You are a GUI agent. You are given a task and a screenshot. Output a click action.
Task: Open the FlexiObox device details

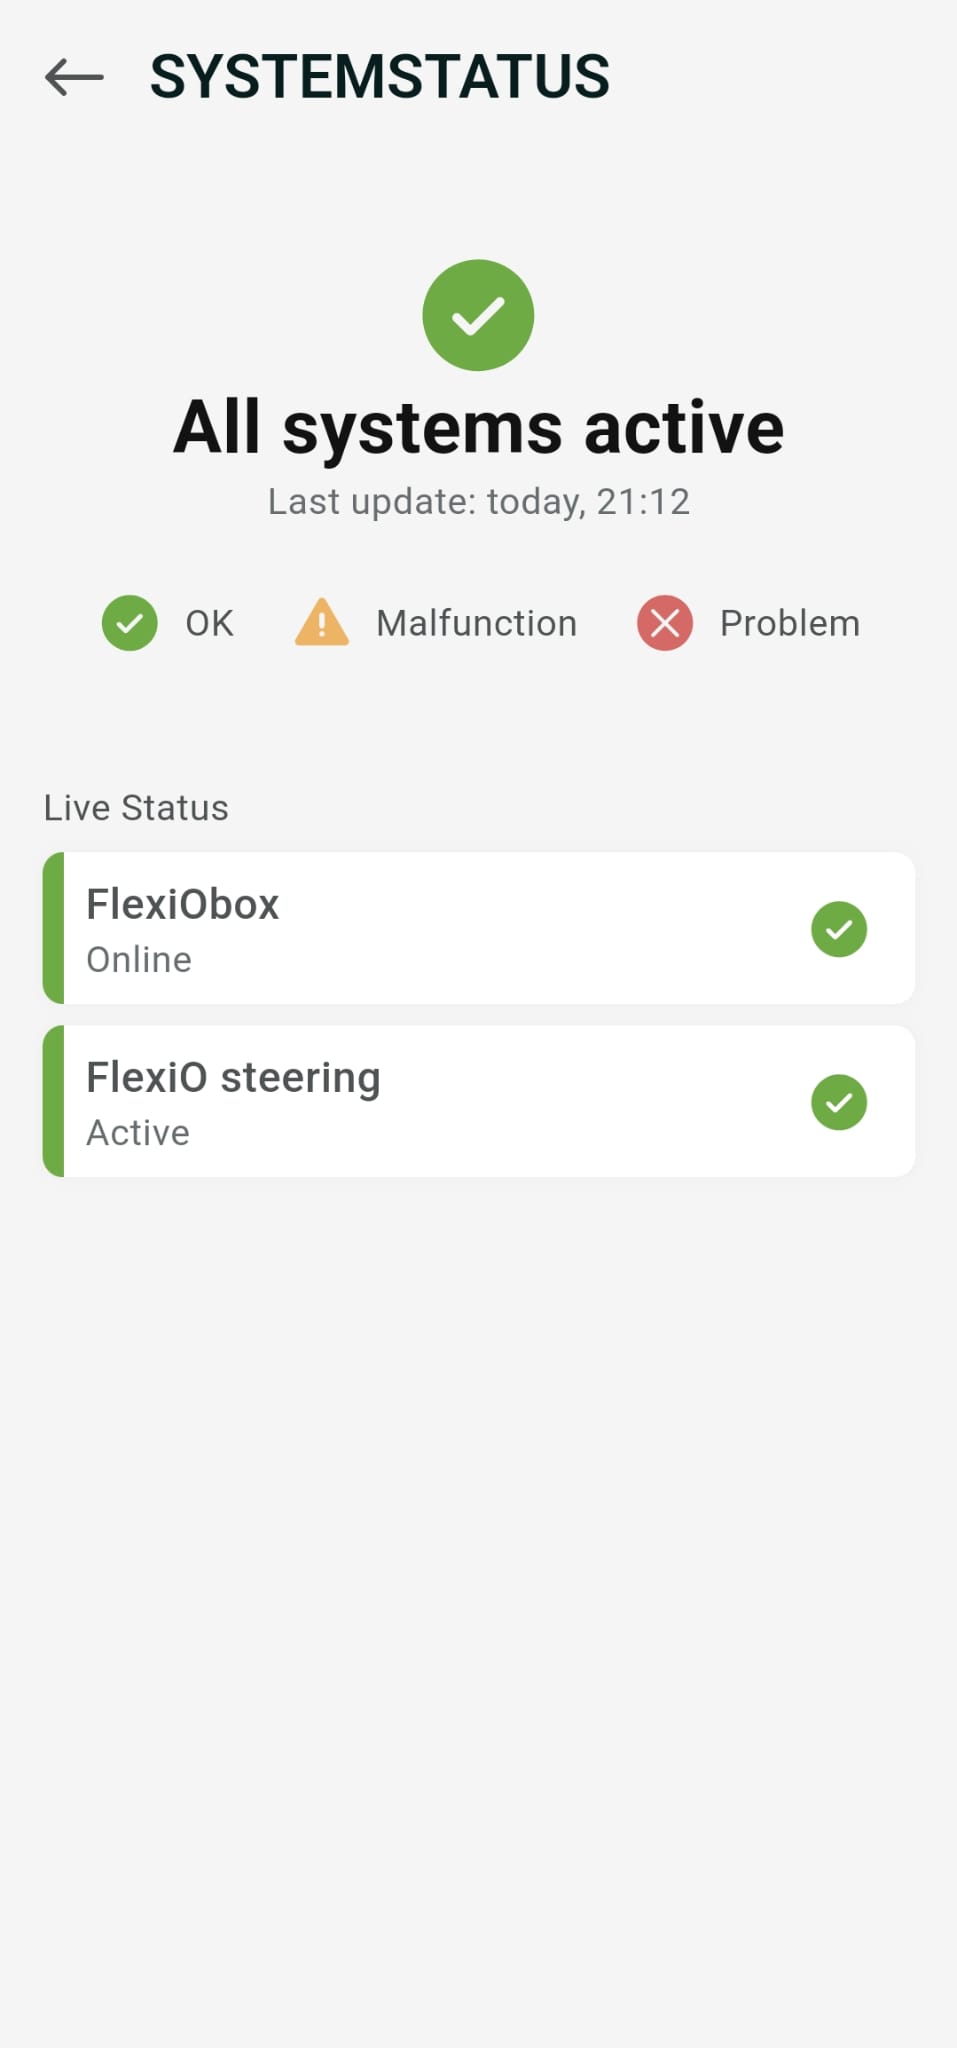(478, 928)
